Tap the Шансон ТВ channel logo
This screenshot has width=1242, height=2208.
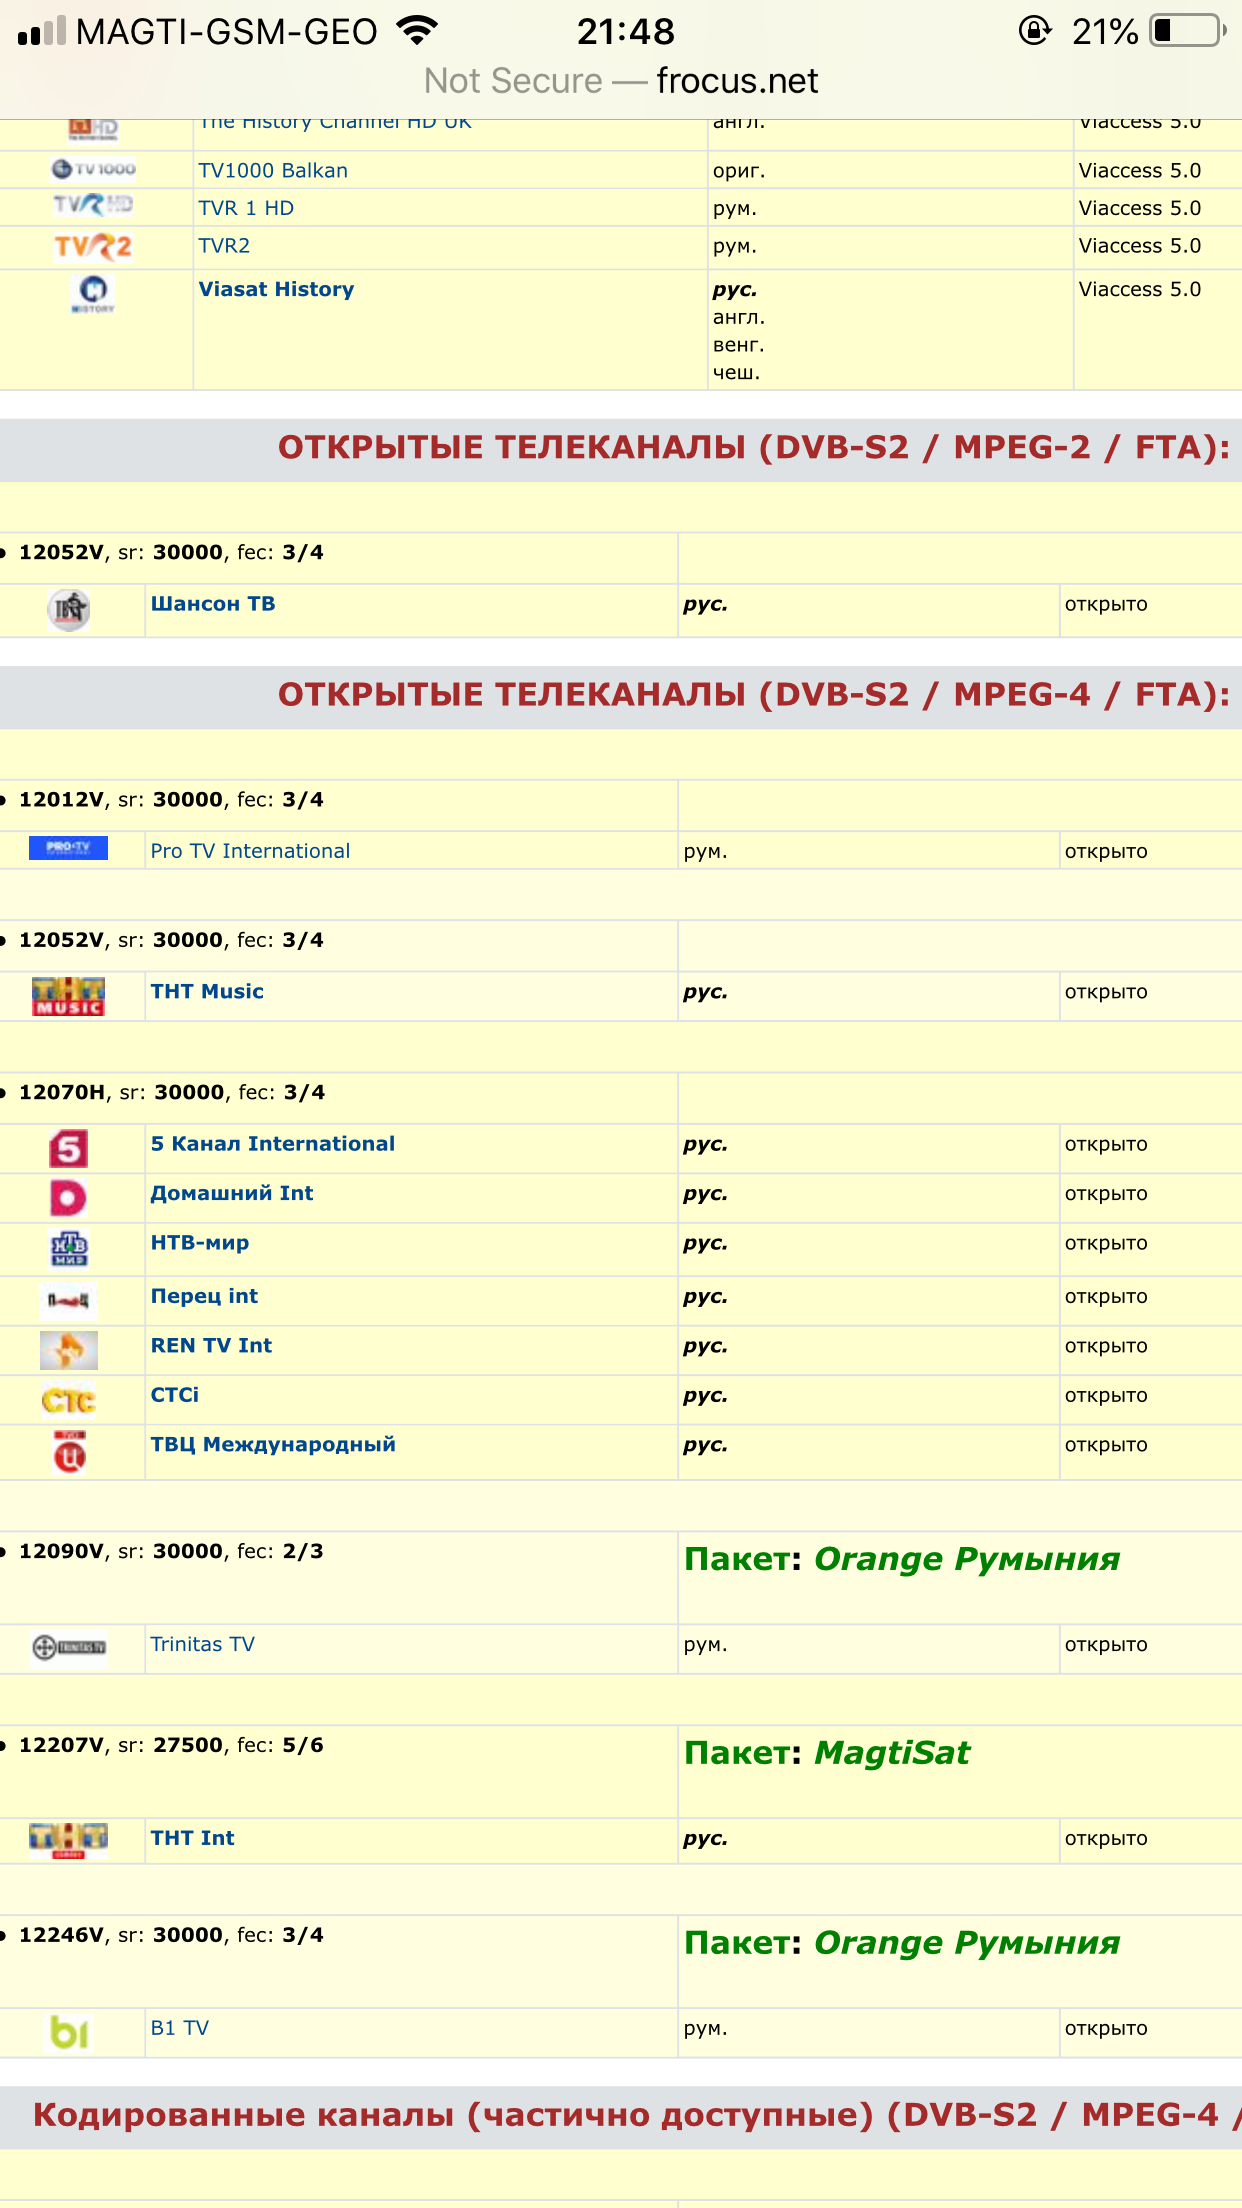pyautogui.click(x=69, y=609)
